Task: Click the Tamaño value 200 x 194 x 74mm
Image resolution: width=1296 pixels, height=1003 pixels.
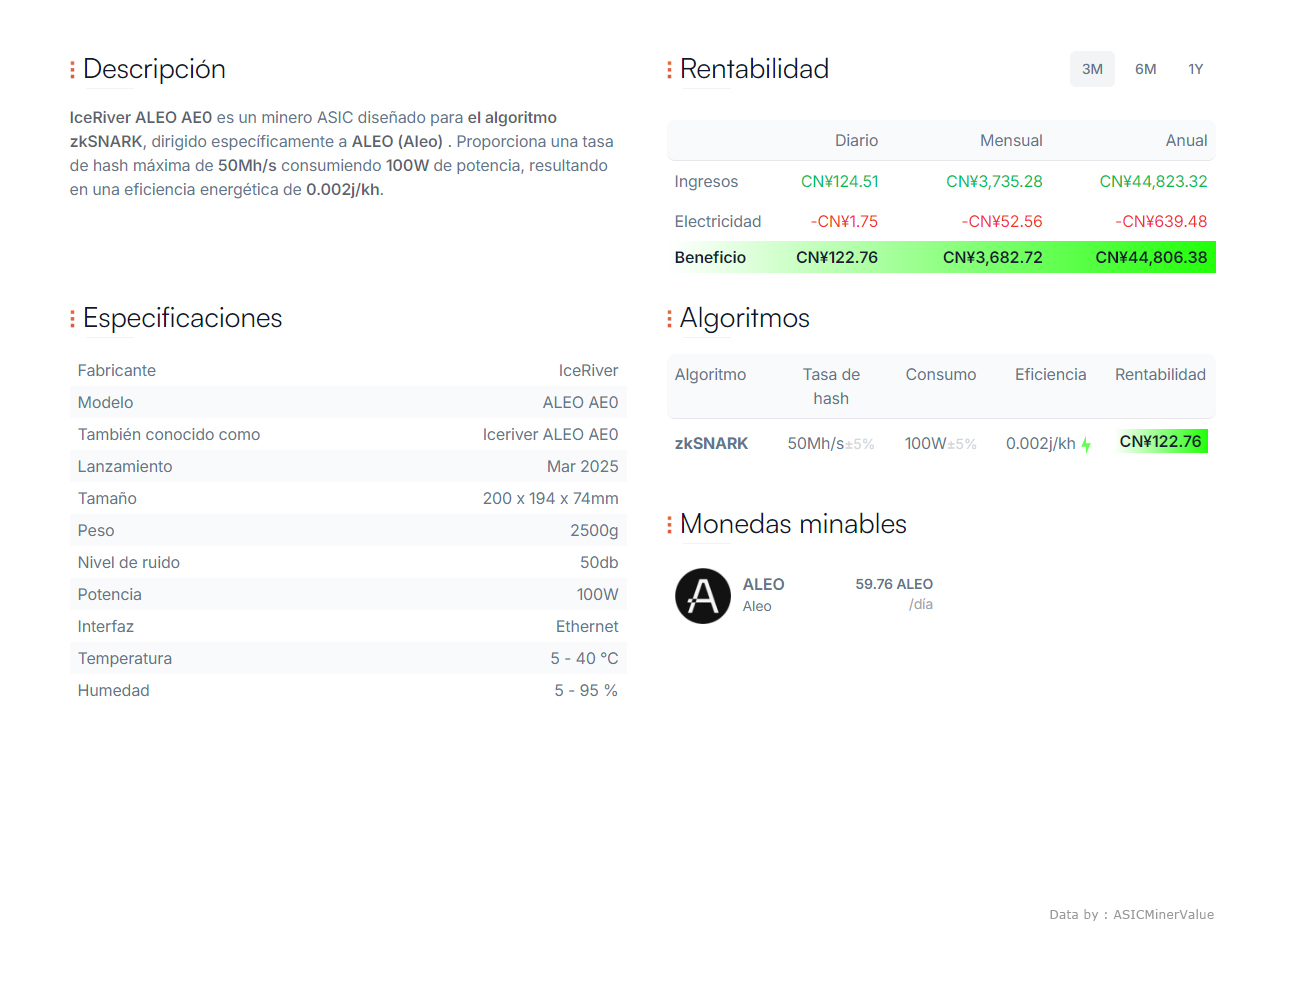Action: [550, 498]
